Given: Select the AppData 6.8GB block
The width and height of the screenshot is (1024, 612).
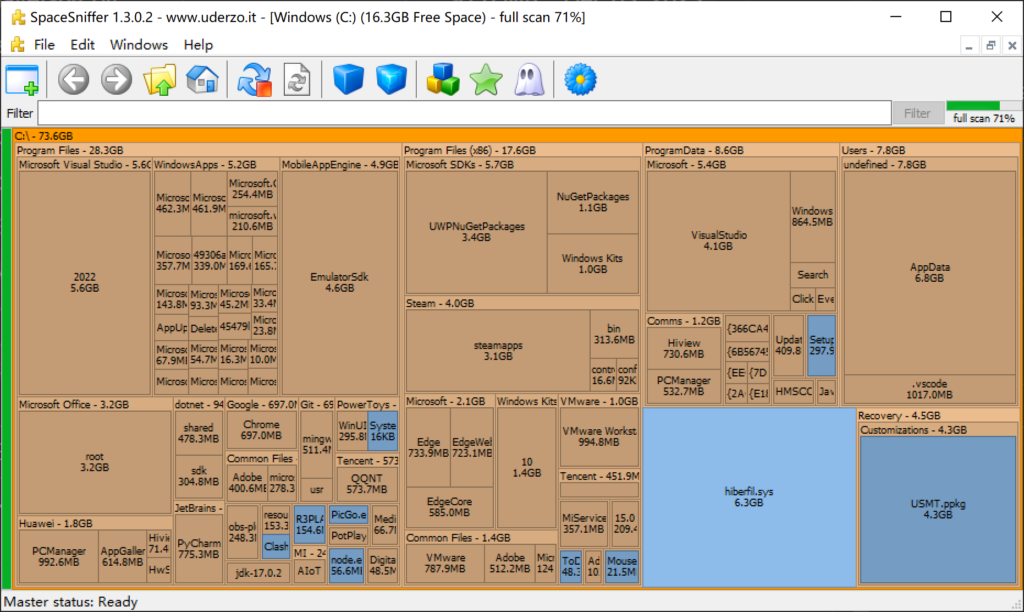Looking at the screenshot, I should (929, 272).
